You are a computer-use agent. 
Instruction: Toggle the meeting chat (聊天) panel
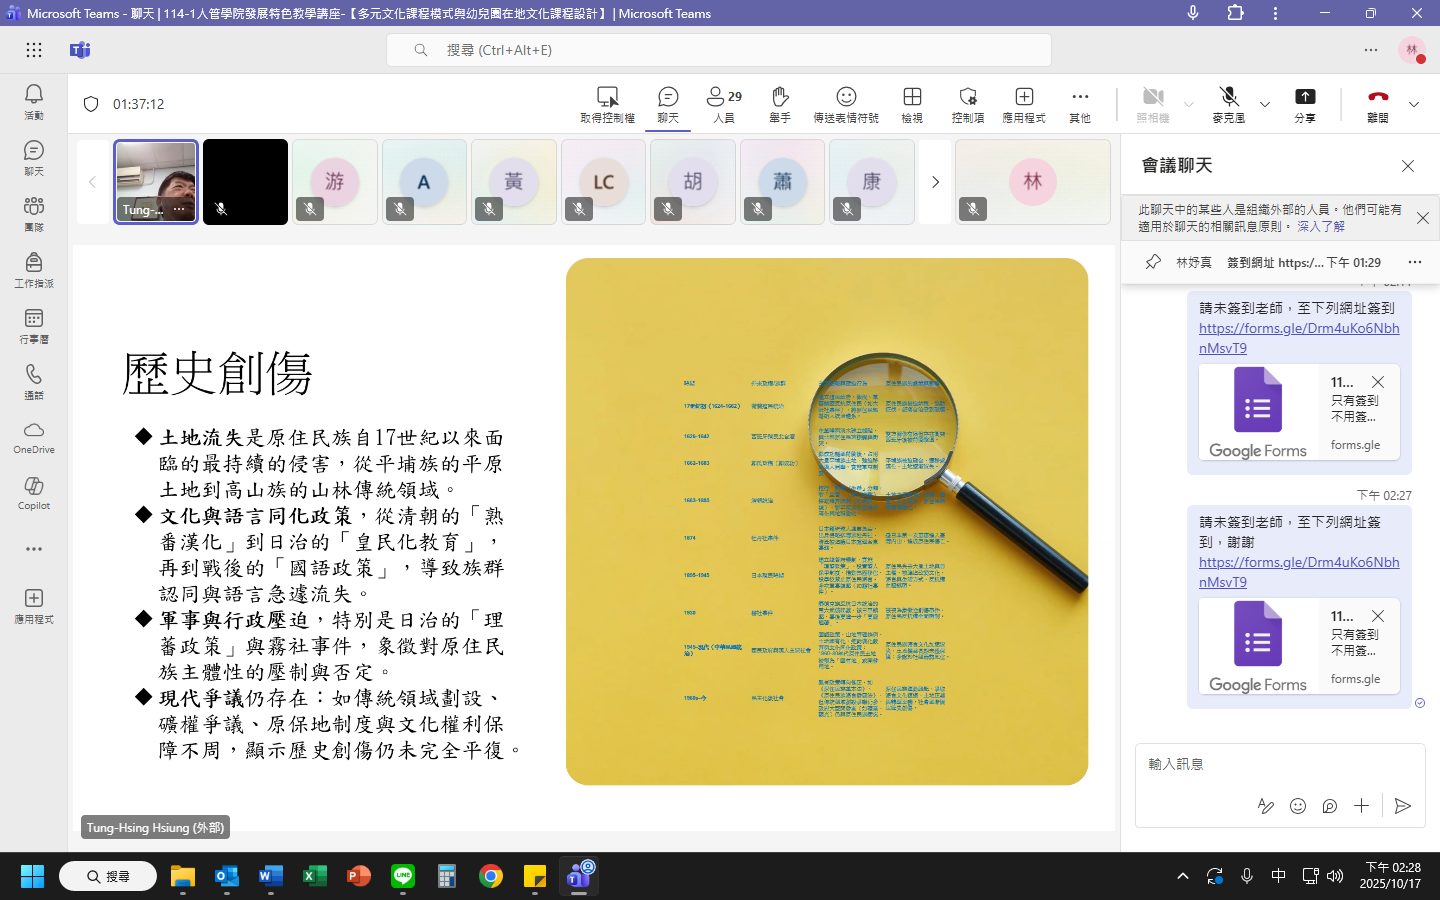tap(668, 103)
